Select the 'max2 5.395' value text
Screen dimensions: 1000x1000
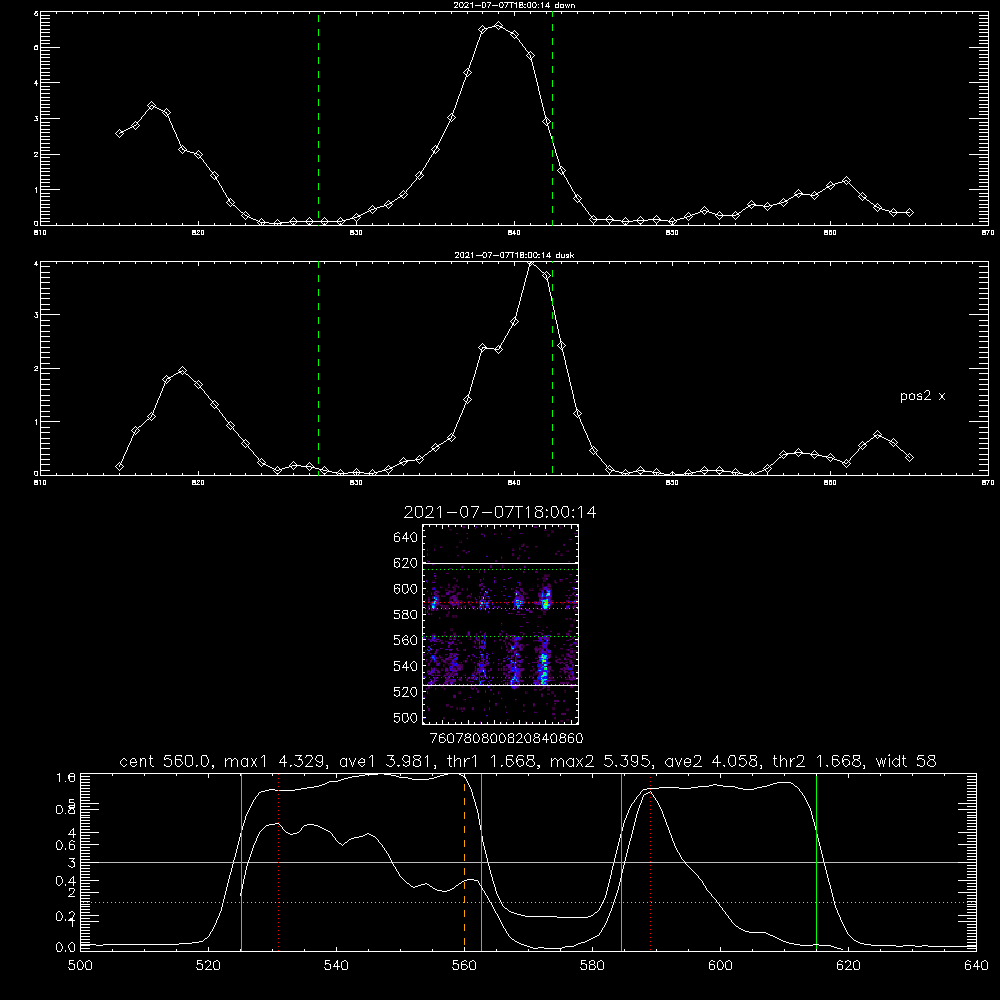pyautogui.click(x=599, y=761)
